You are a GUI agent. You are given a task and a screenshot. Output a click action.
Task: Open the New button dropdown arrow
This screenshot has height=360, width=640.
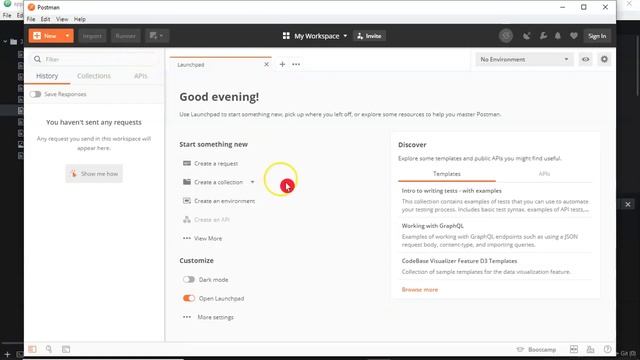tap(68, 36)
